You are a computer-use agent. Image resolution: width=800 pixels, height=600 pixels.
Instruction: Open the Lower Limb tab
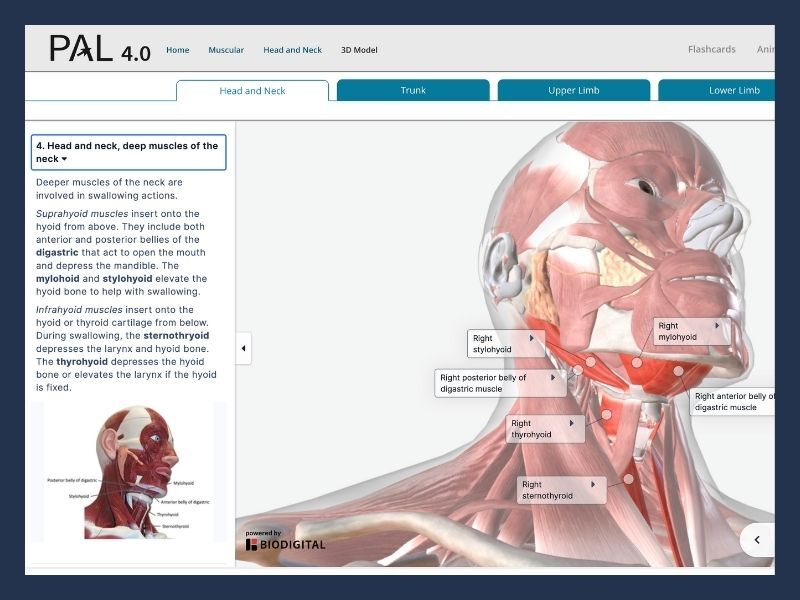point(734,91)
